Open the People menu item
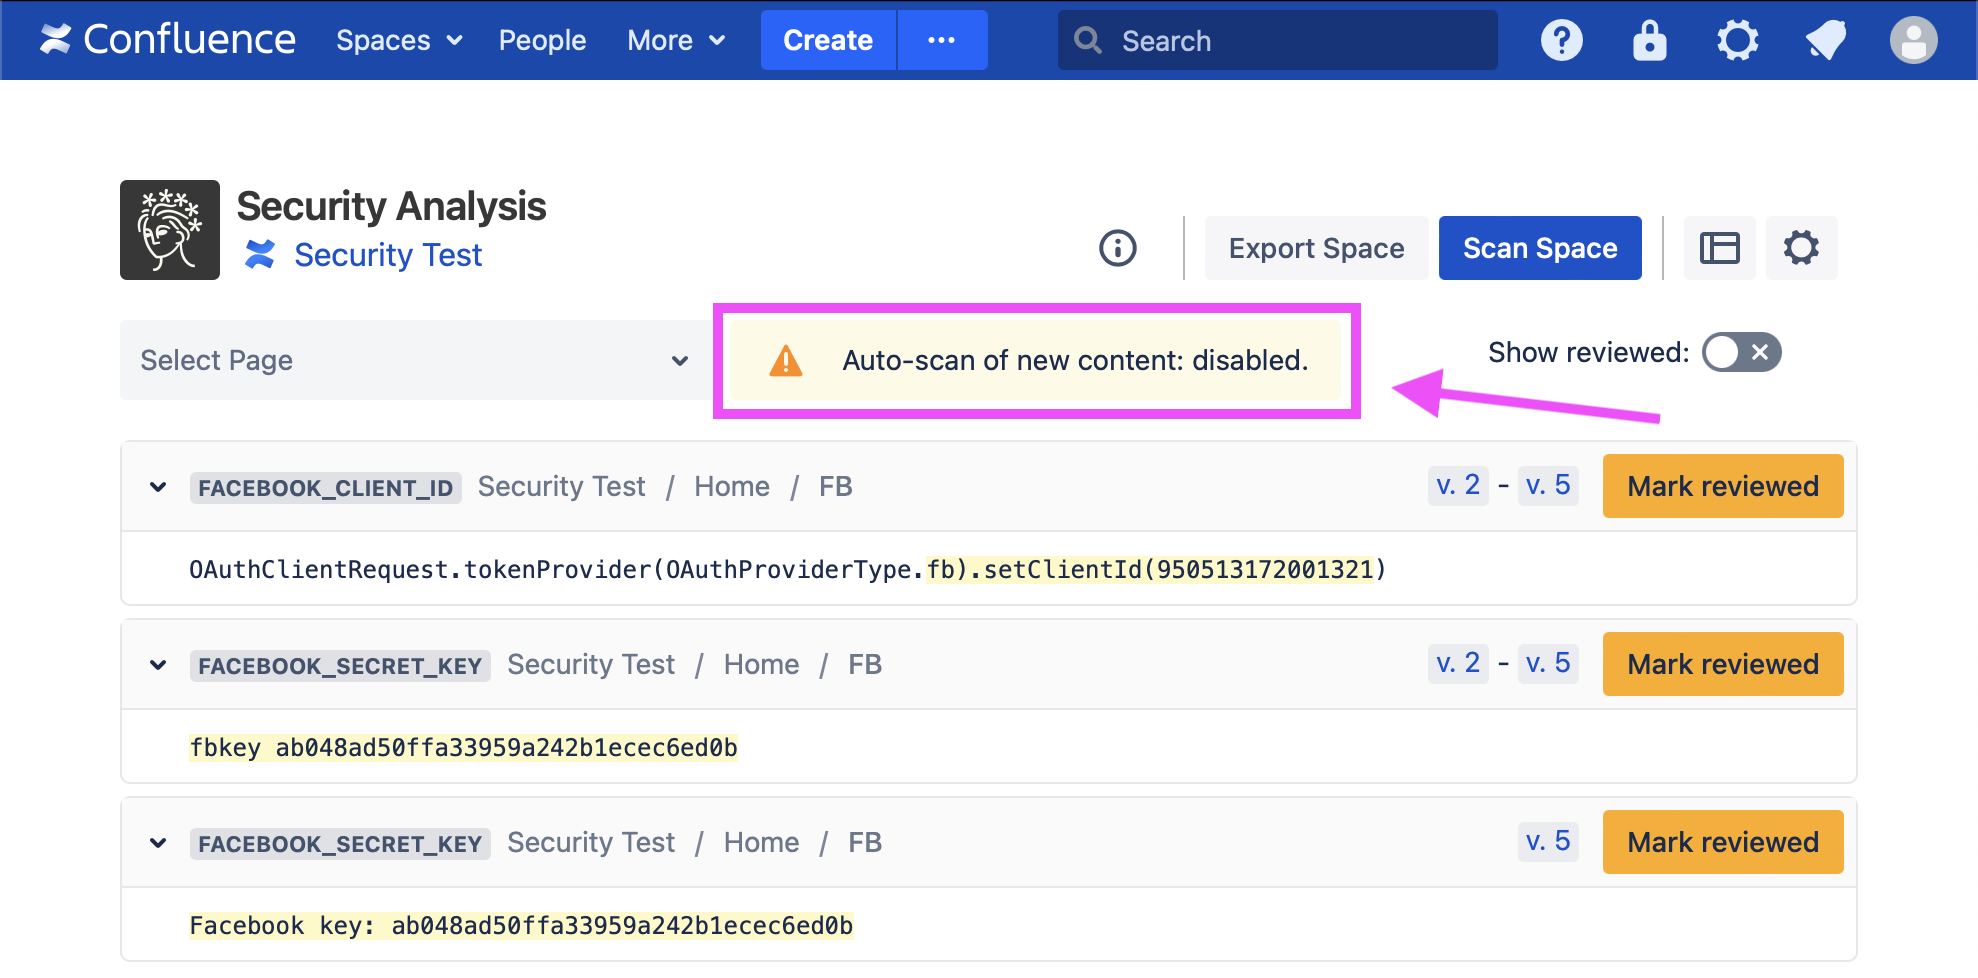Screen dimensions: 1978x978 click(542, 41)
